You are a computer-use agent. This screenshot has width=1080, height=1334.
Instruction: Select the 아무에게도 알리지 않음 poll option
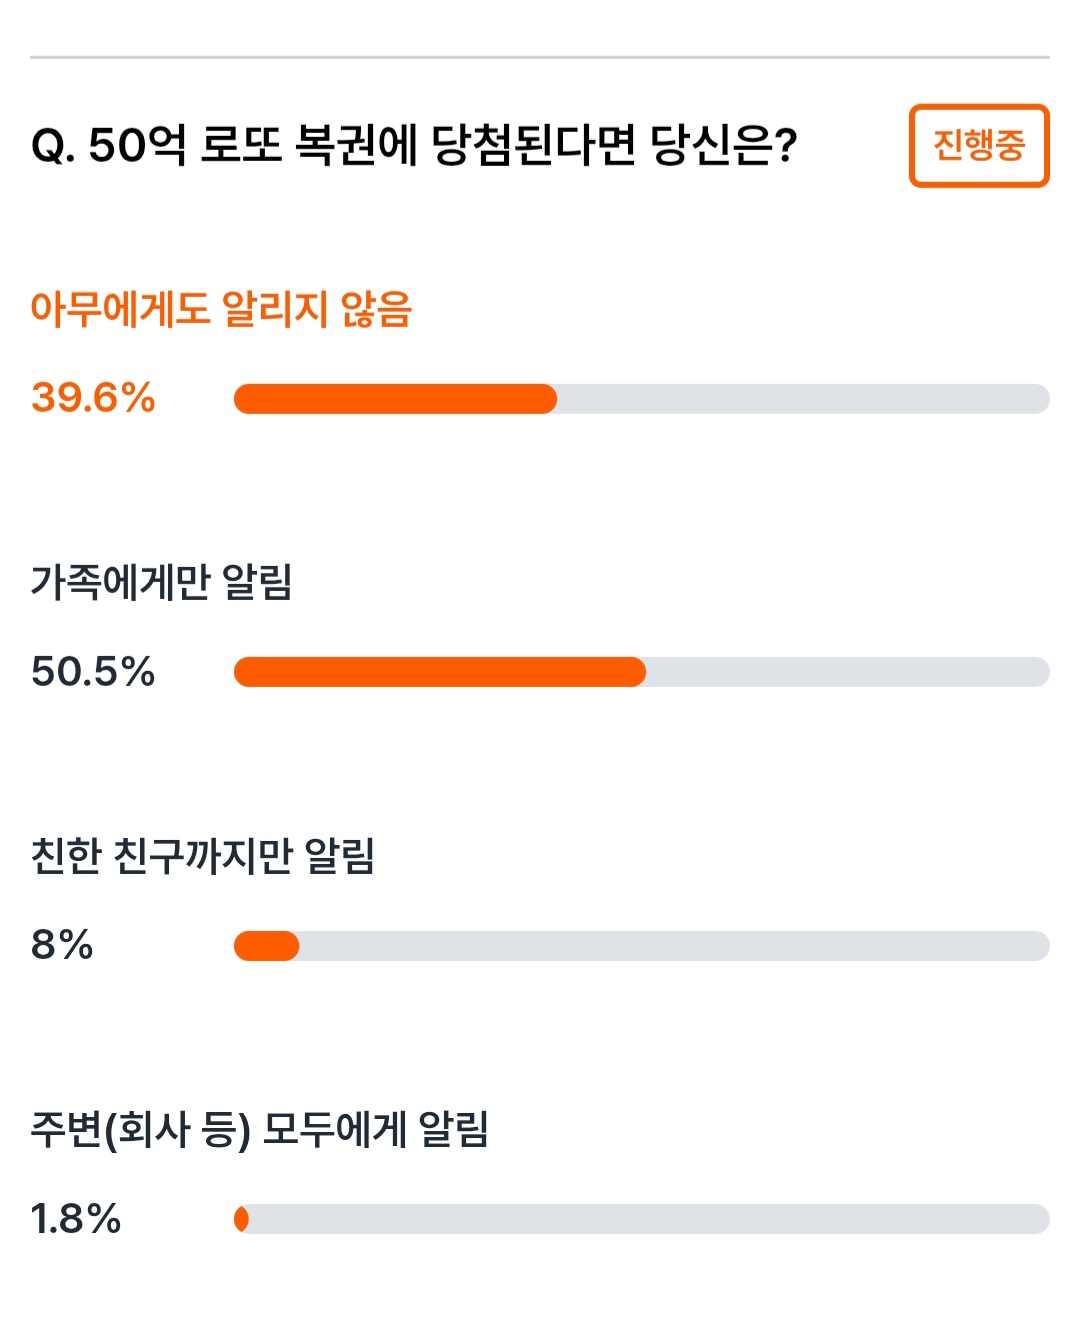click(x=221, y=309)
